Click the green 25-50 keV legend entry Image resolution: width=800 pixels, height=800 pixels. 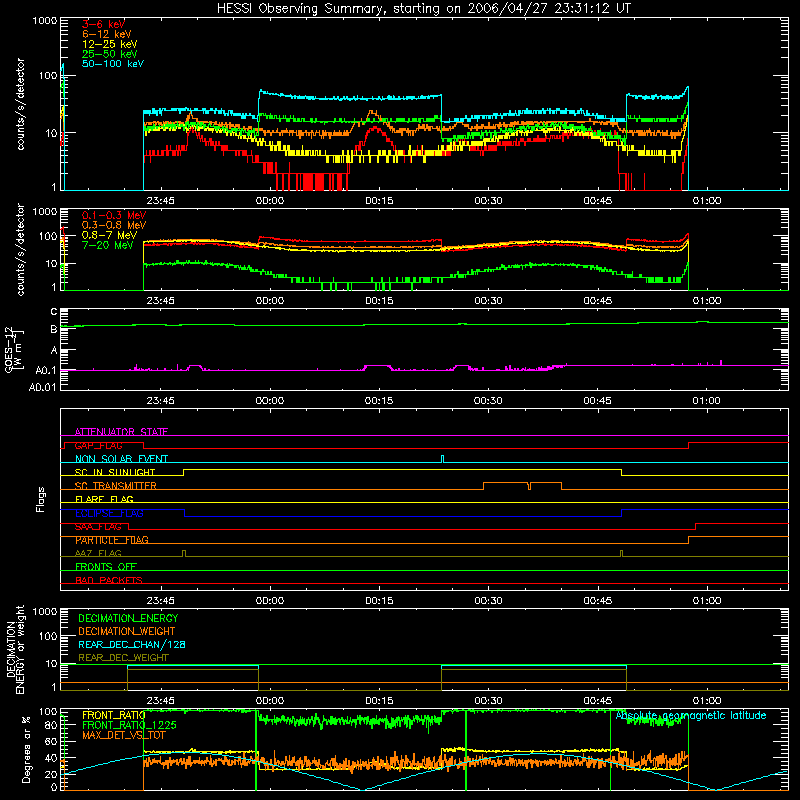click(110, 54)
